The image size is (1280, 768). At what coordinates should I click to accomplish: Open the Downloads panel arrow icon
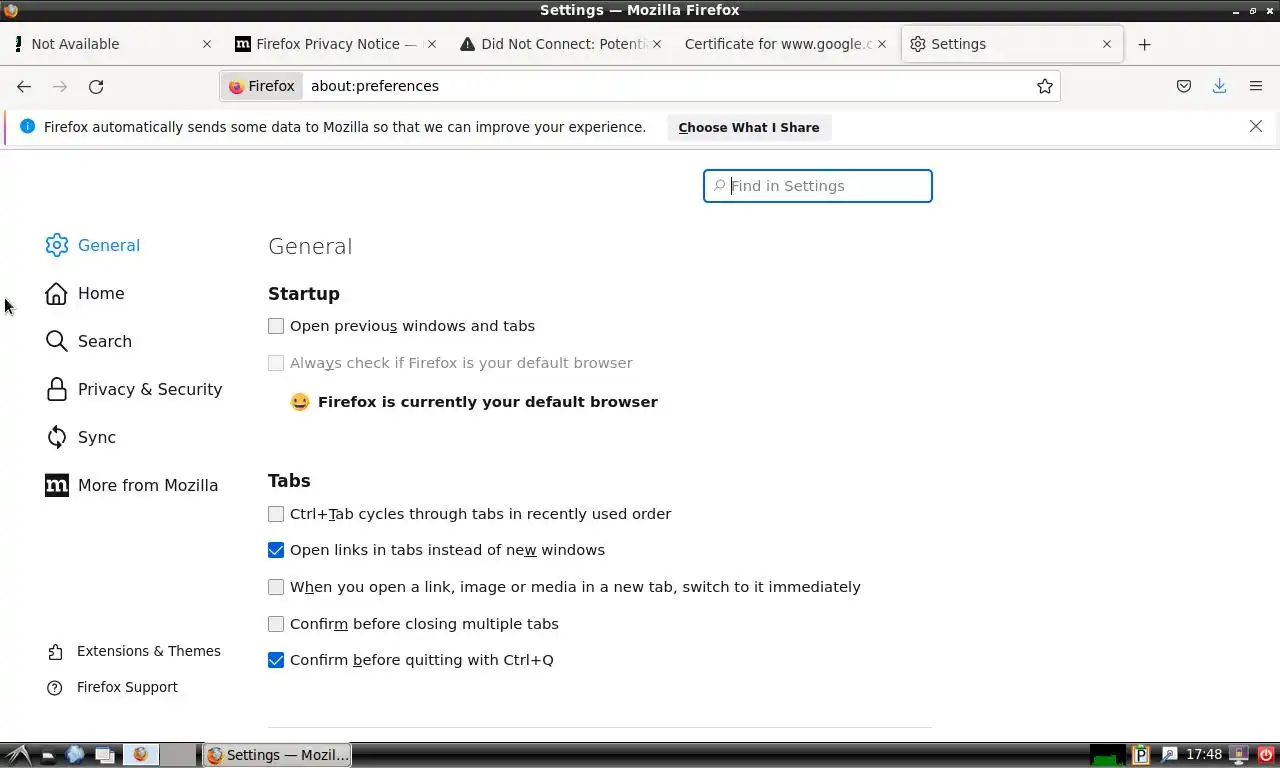[x=1219, y=86]
